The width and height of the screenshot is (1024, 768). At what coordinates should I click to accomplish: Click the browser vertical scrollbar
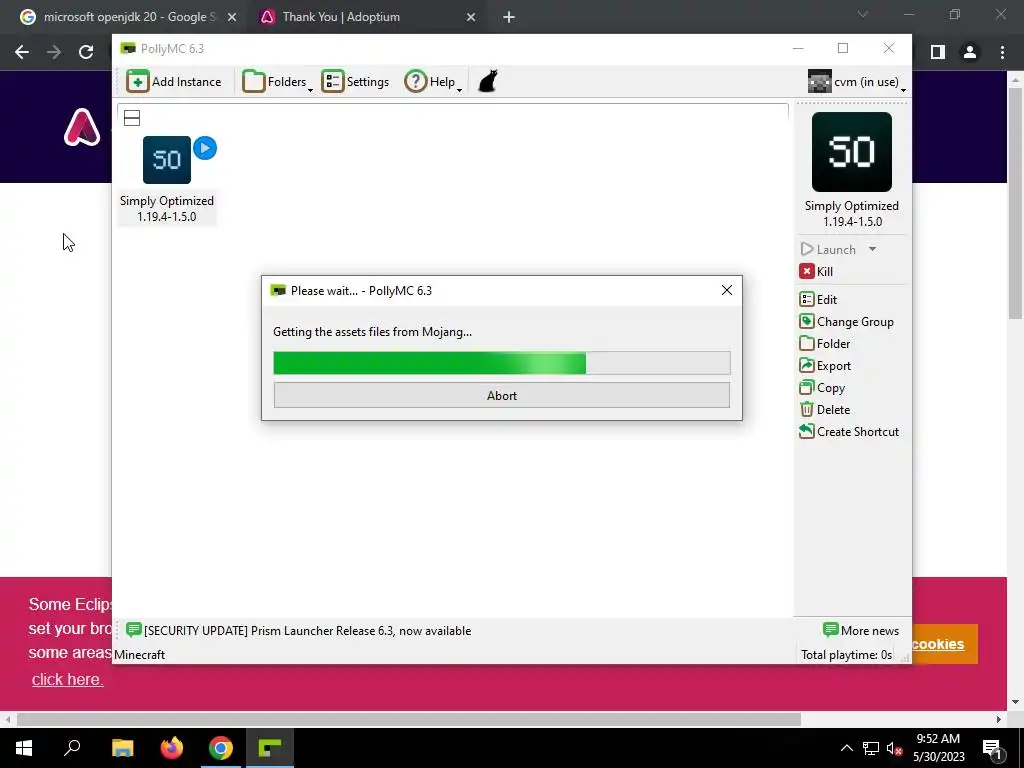tap(1015, 204)
